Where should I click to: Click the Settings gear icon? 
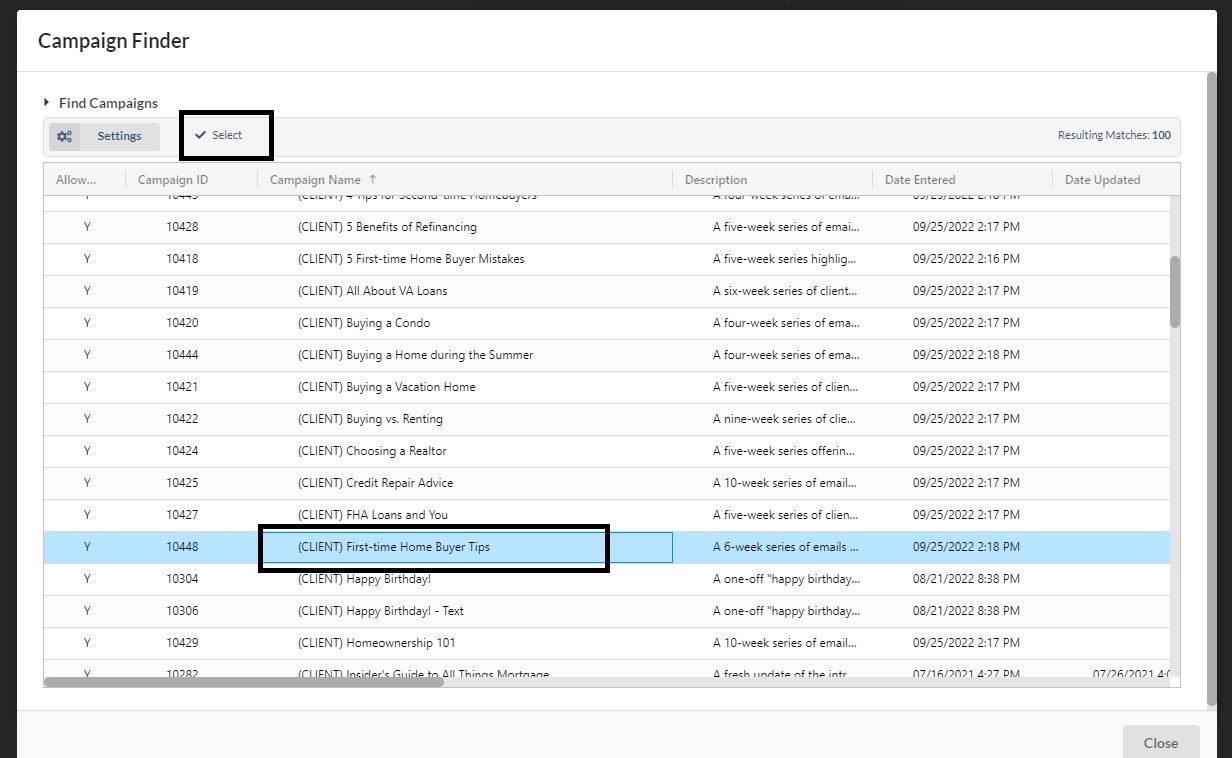pyautogui.click(x=65, y=137)
